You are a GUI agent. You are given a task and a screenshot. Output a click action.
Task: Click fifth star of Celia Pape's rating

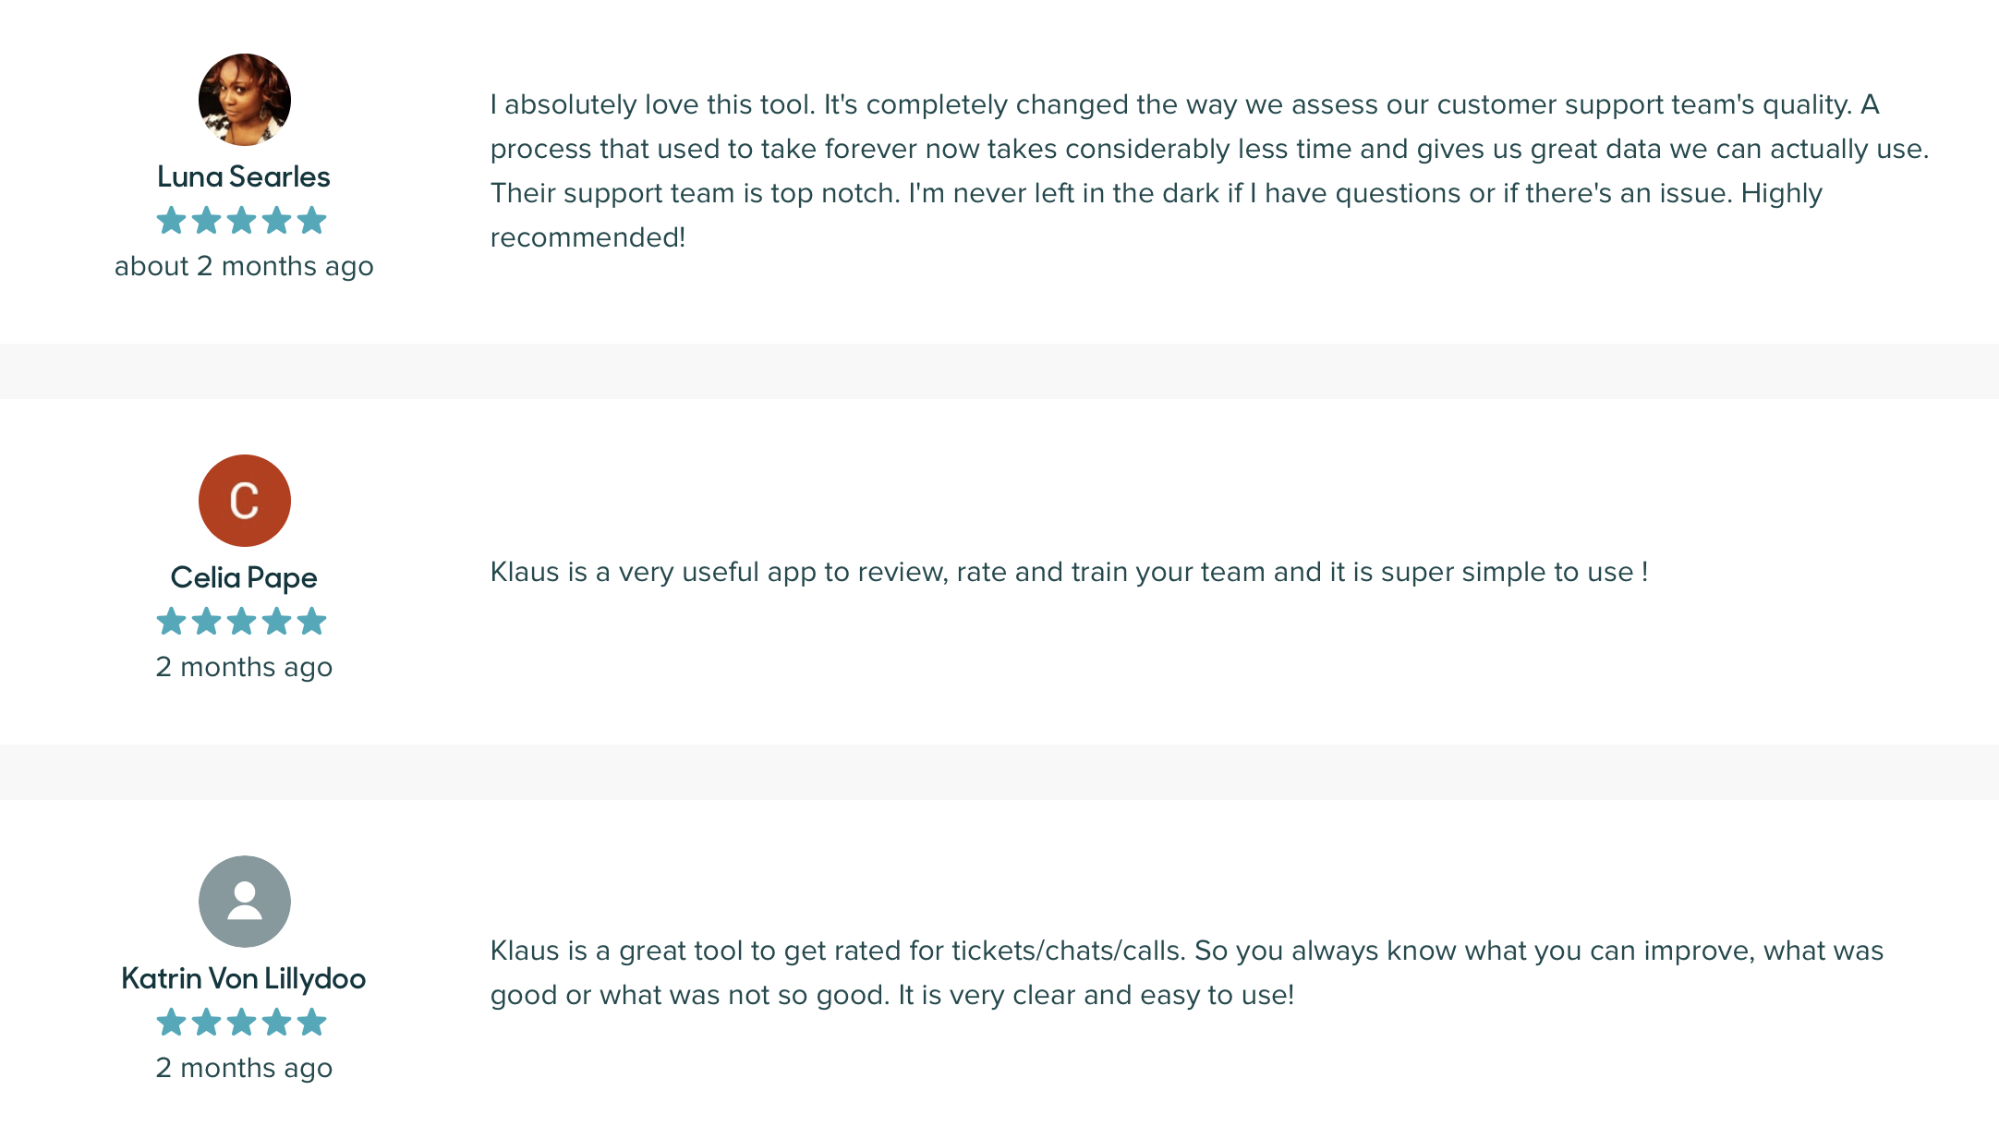[312, 621]
